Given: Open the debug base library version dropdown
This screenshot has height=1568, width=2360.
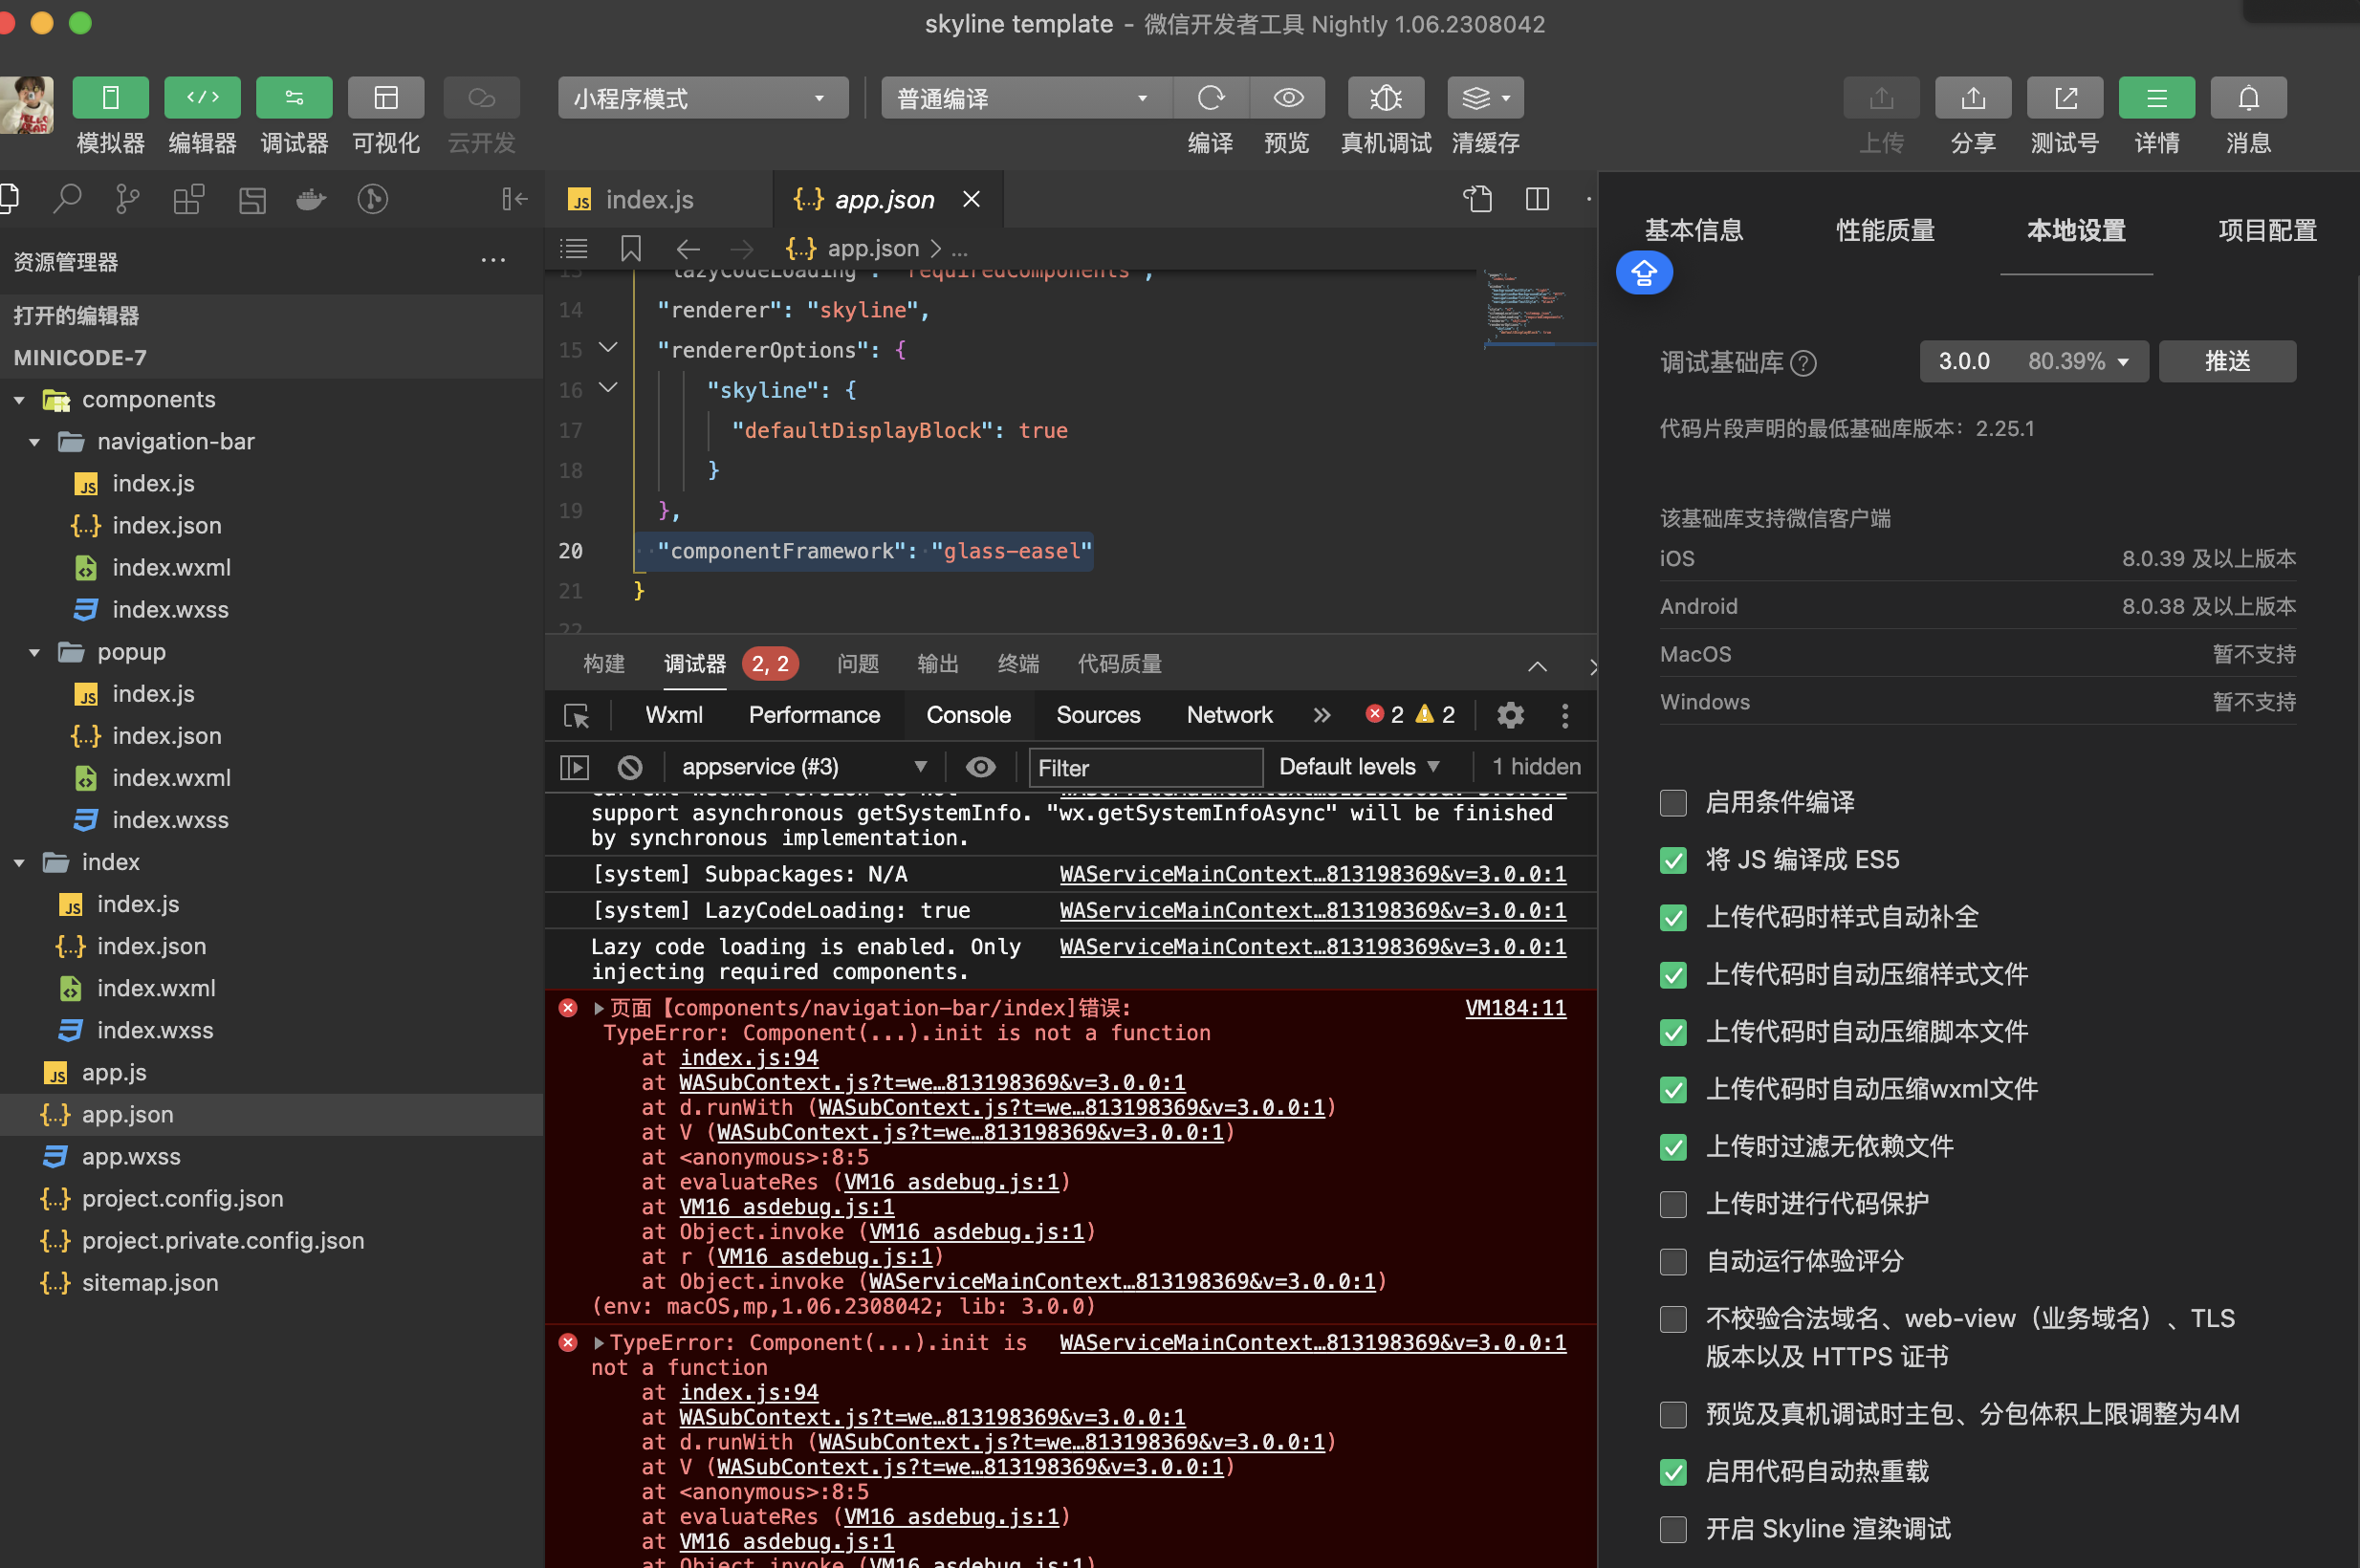Looking at the screenshot, I should (2033, 361).
